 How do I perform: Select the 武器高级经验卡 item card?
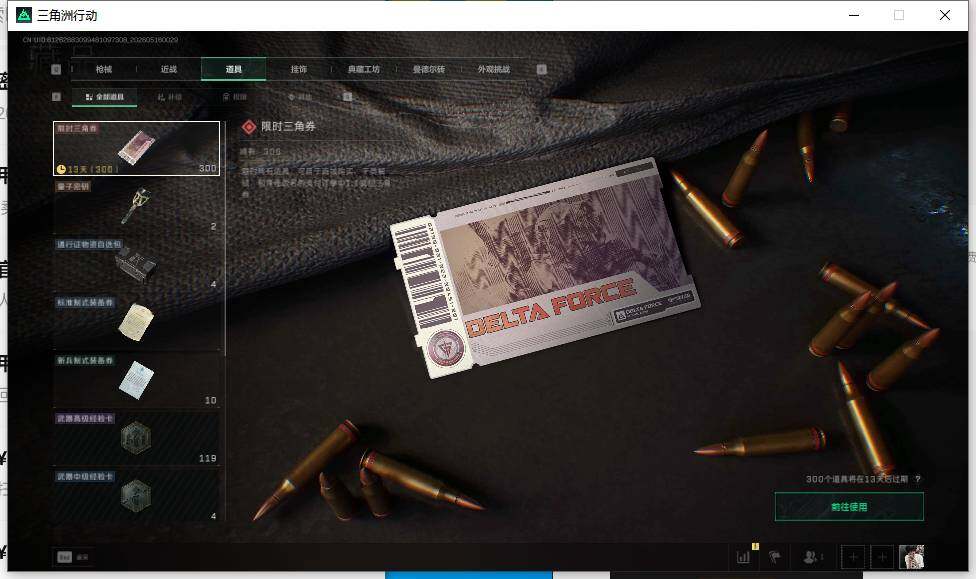tap(136, 438)
